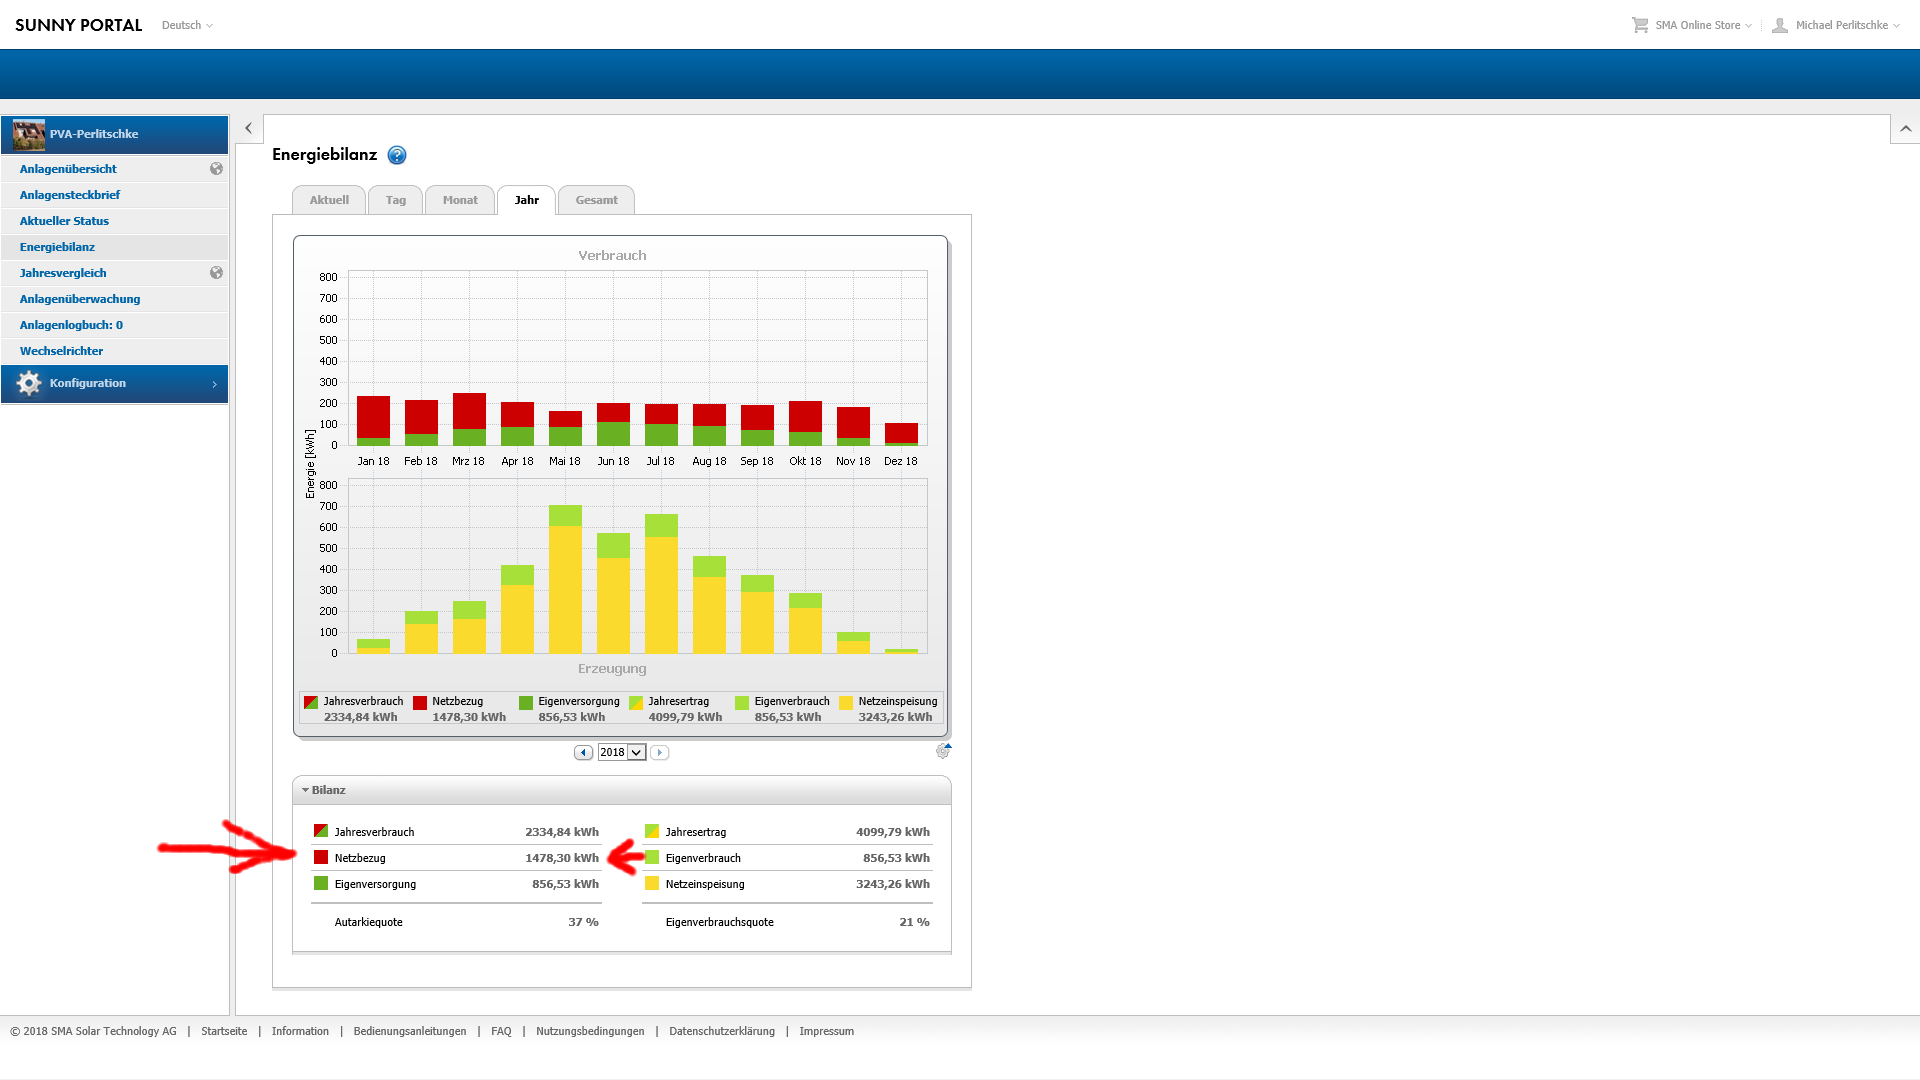This screenshot has width=1920, height=1080.
Task: Collapse the left sidebar with arrow
Action: [249, 128]
